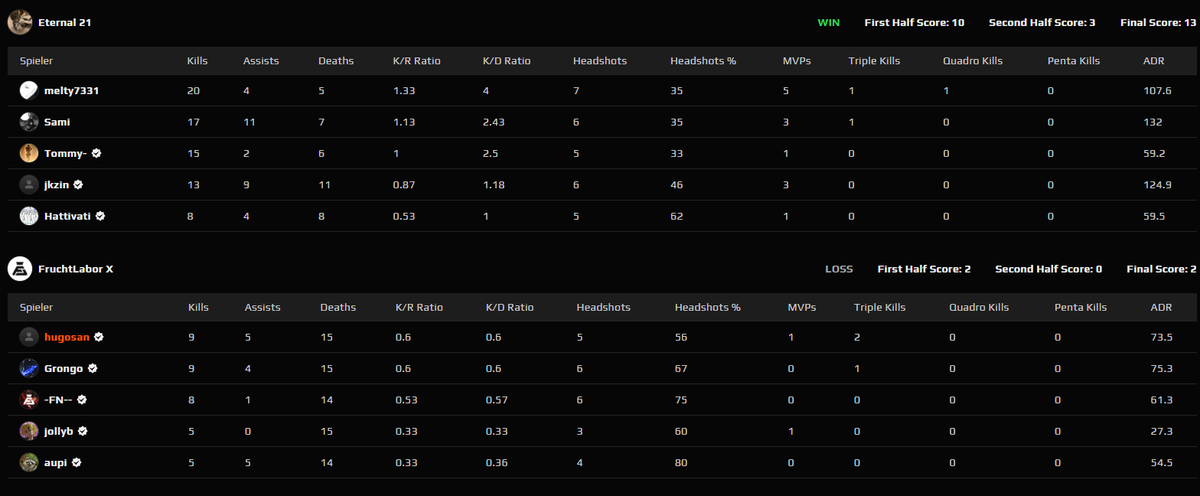Click the FruchtLabor X team name
This screenshot has height=496, width=1200.
point(75,268)
